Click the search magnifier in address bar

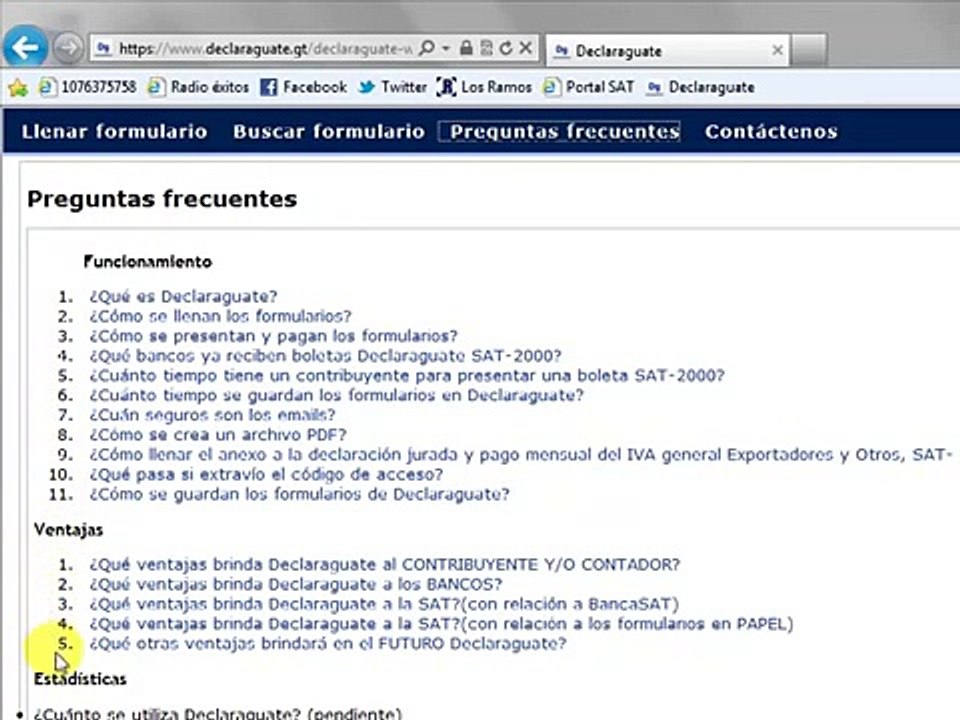click(x=427, y=48)
